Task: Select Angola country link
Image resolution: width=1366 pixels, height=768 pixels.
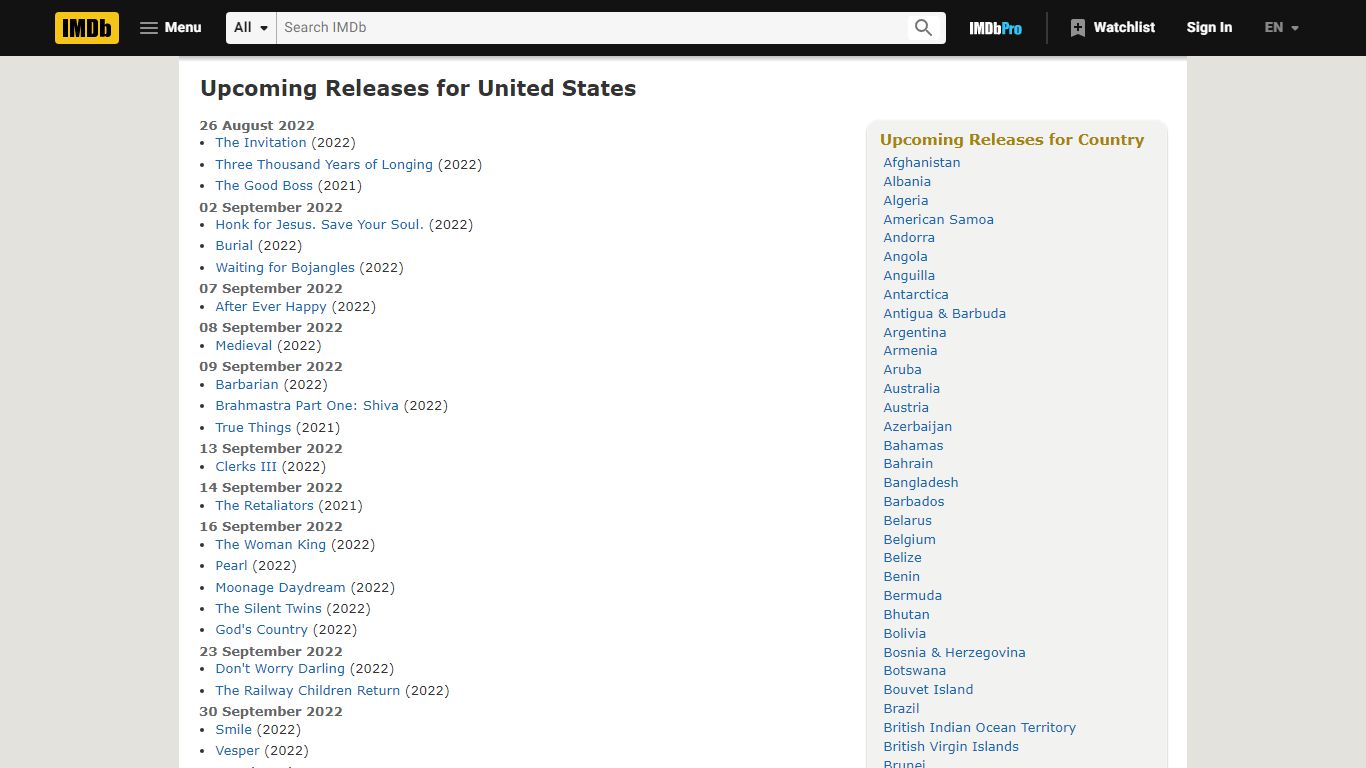Action: pyautogui.click(x=905, y=257)
